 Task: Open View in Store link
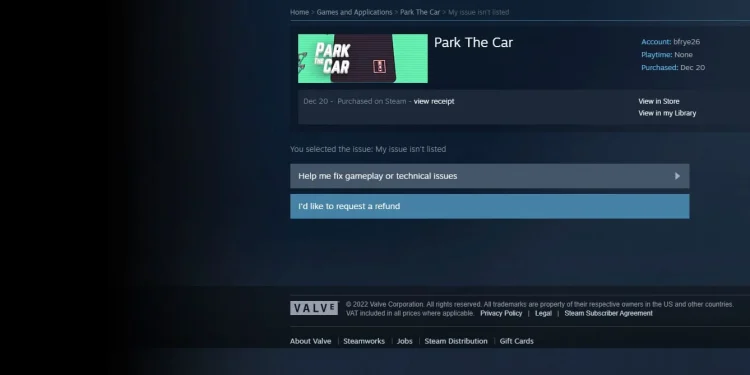pyautogui.click(x=659, y=101)
